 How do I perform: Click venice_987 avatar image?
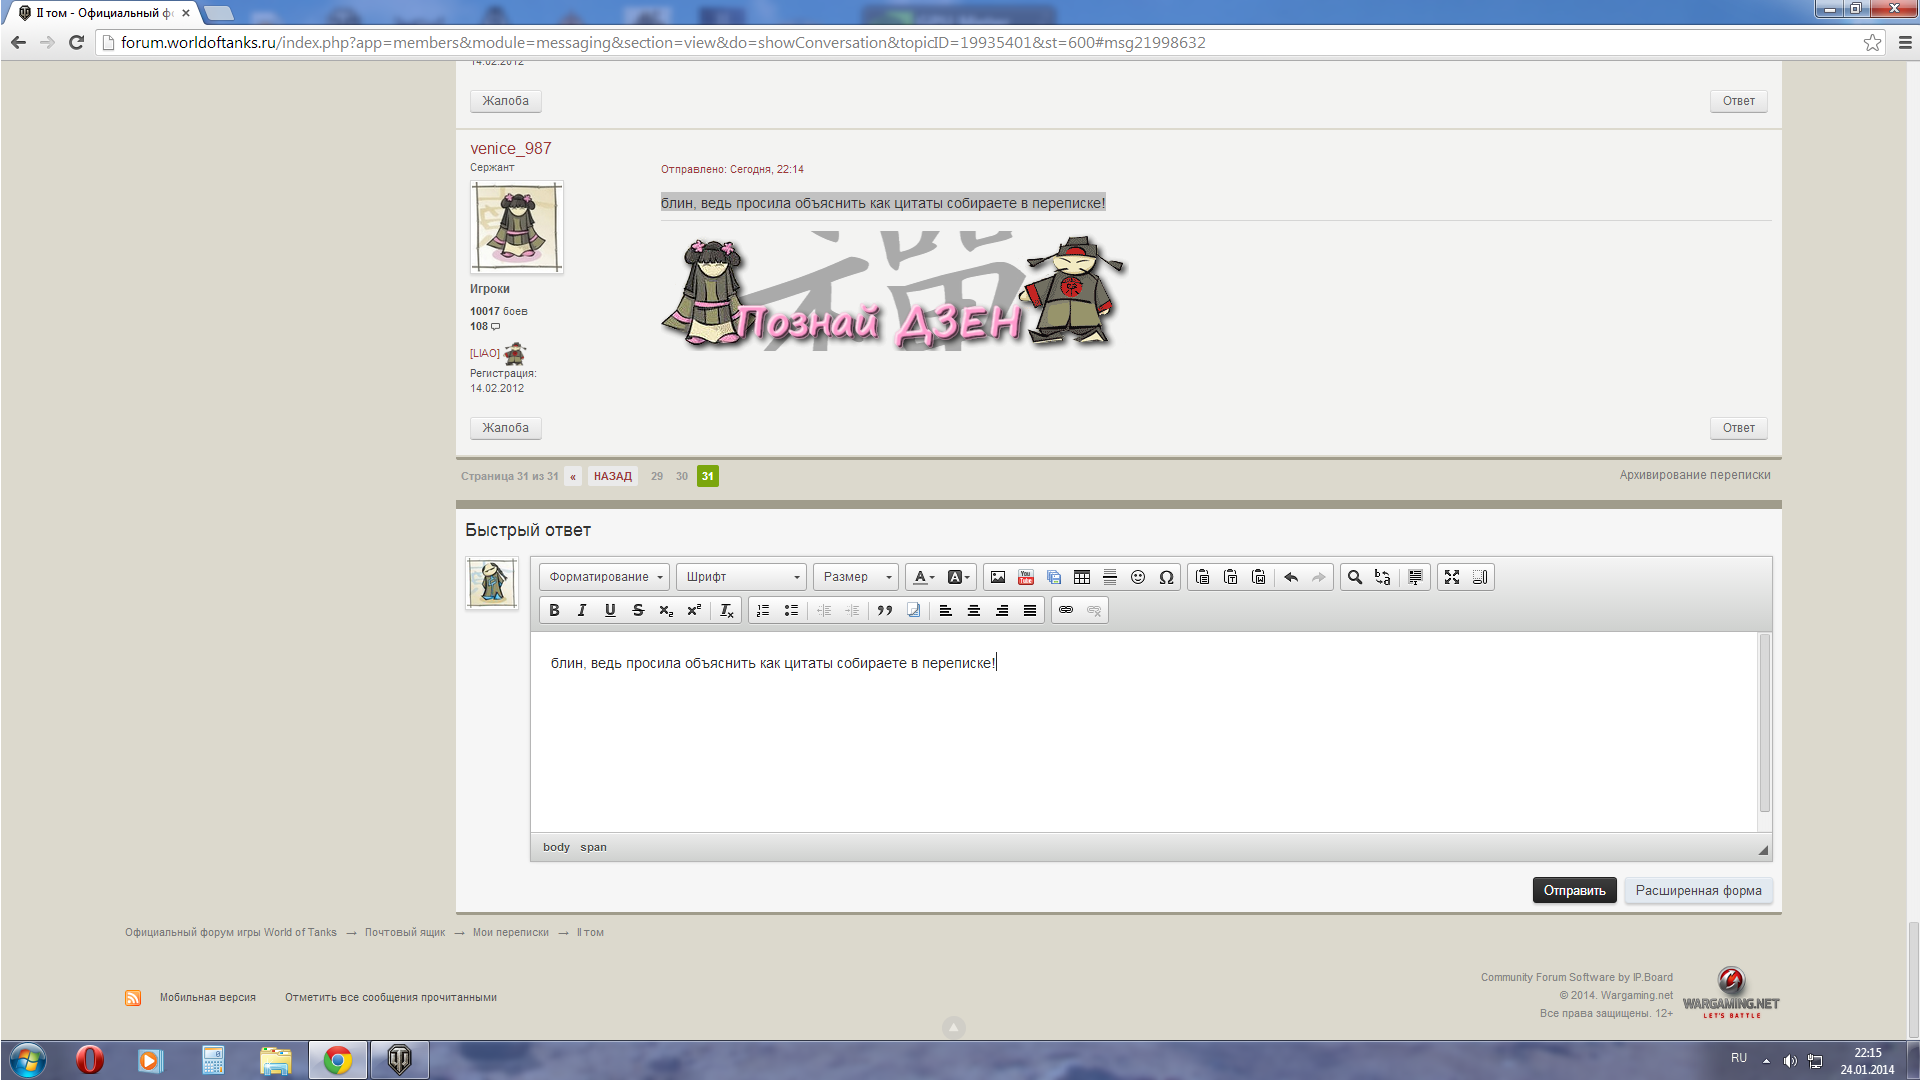[x=517, y=227]
